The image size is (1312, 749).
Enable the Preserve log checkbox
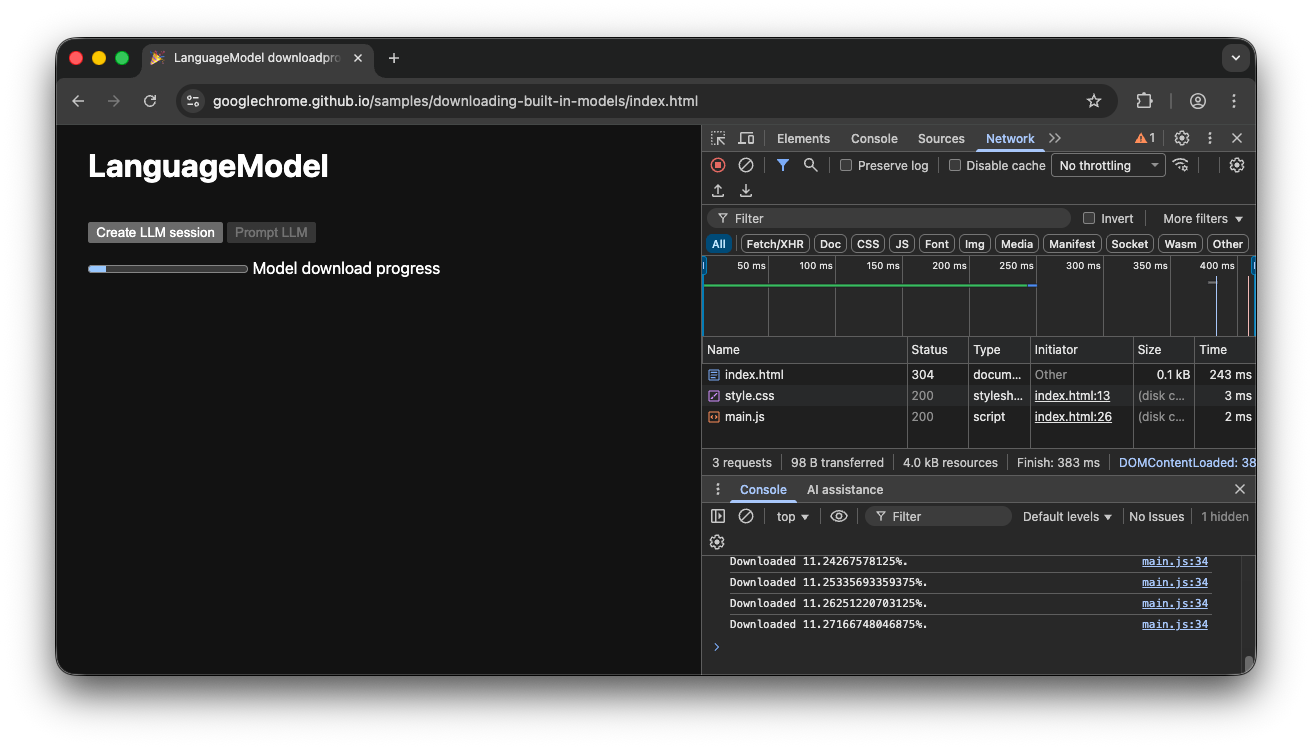[x=846, y=166]
